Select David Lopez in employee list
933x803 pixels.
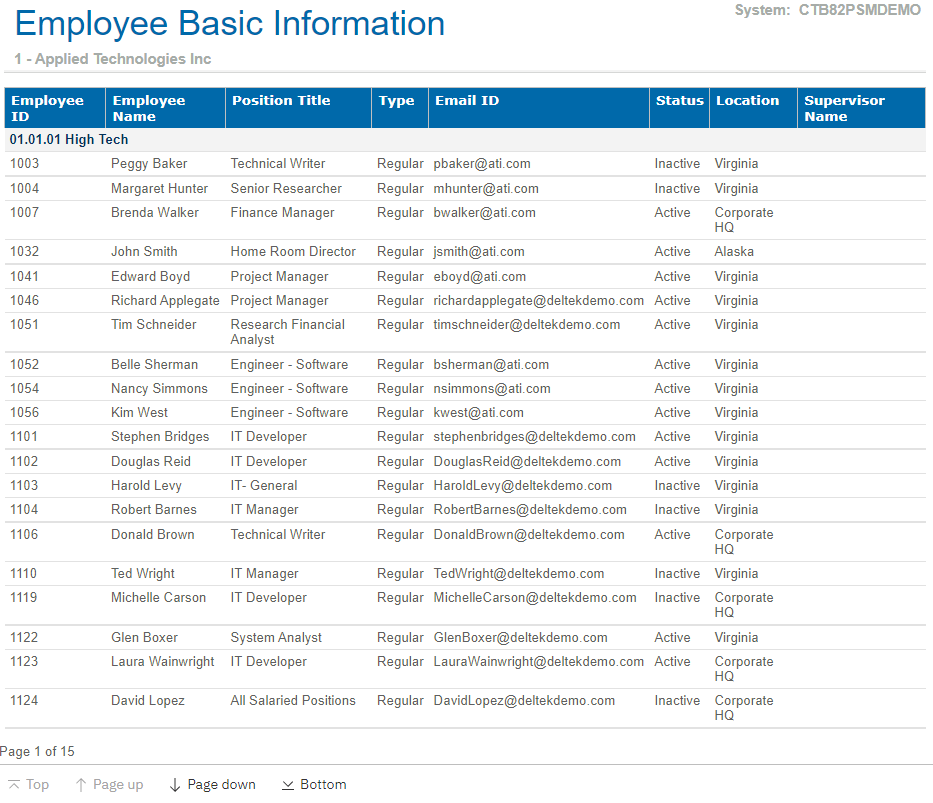(148, 701)
